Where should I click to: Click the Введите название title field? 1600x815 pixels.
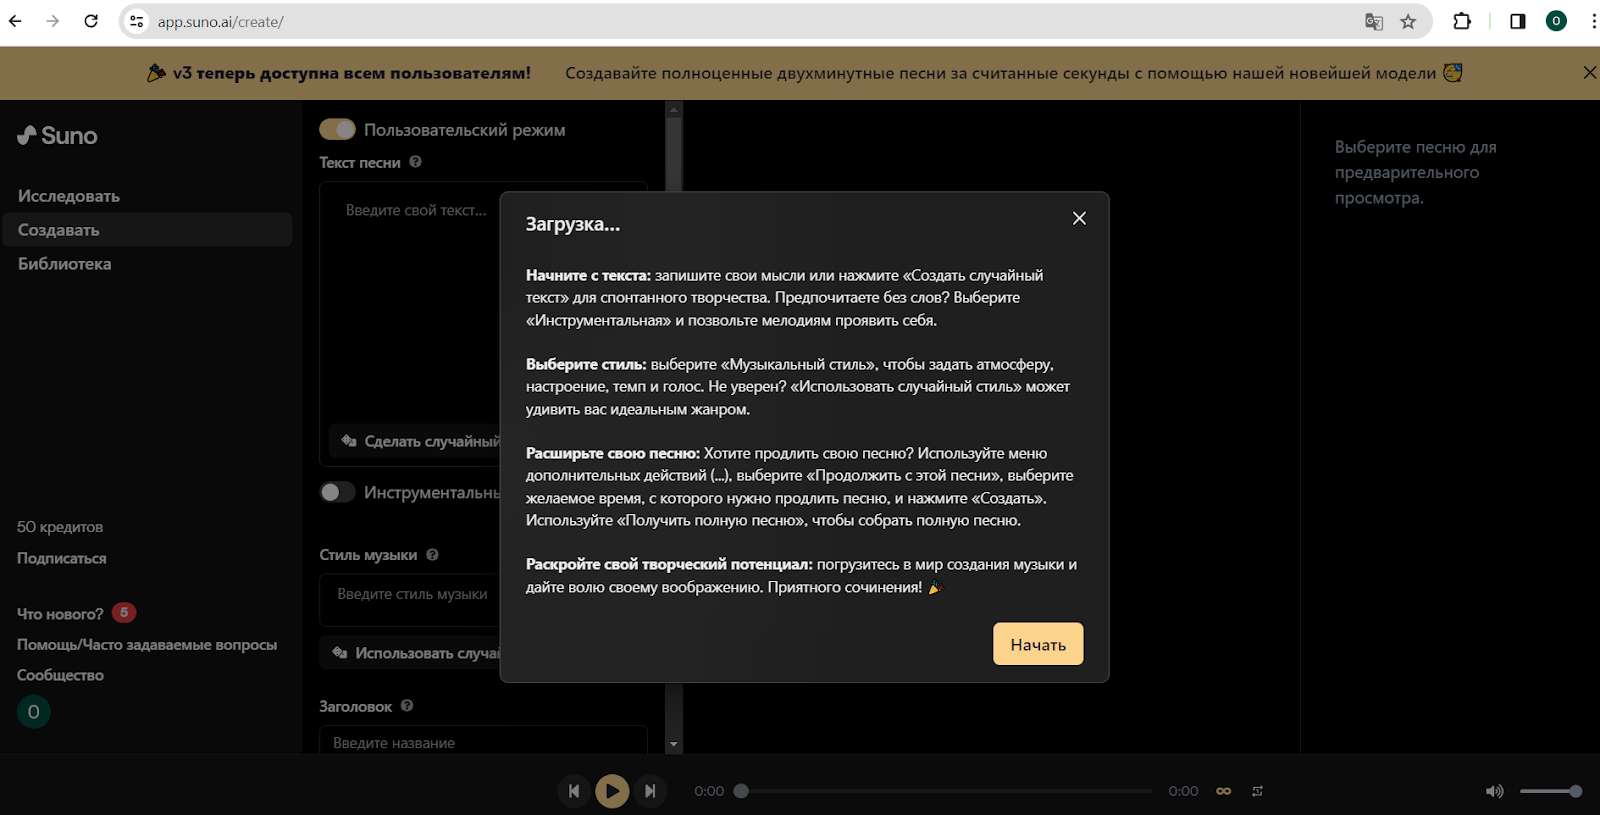pyautogui.click(x=483, y=742)
